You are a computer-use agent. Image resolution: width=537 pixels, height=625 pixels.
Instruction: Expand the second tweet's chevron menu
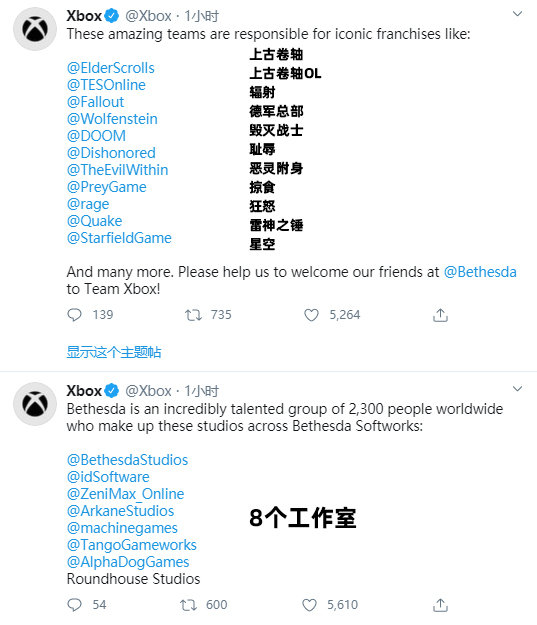[x=517, y=389]
